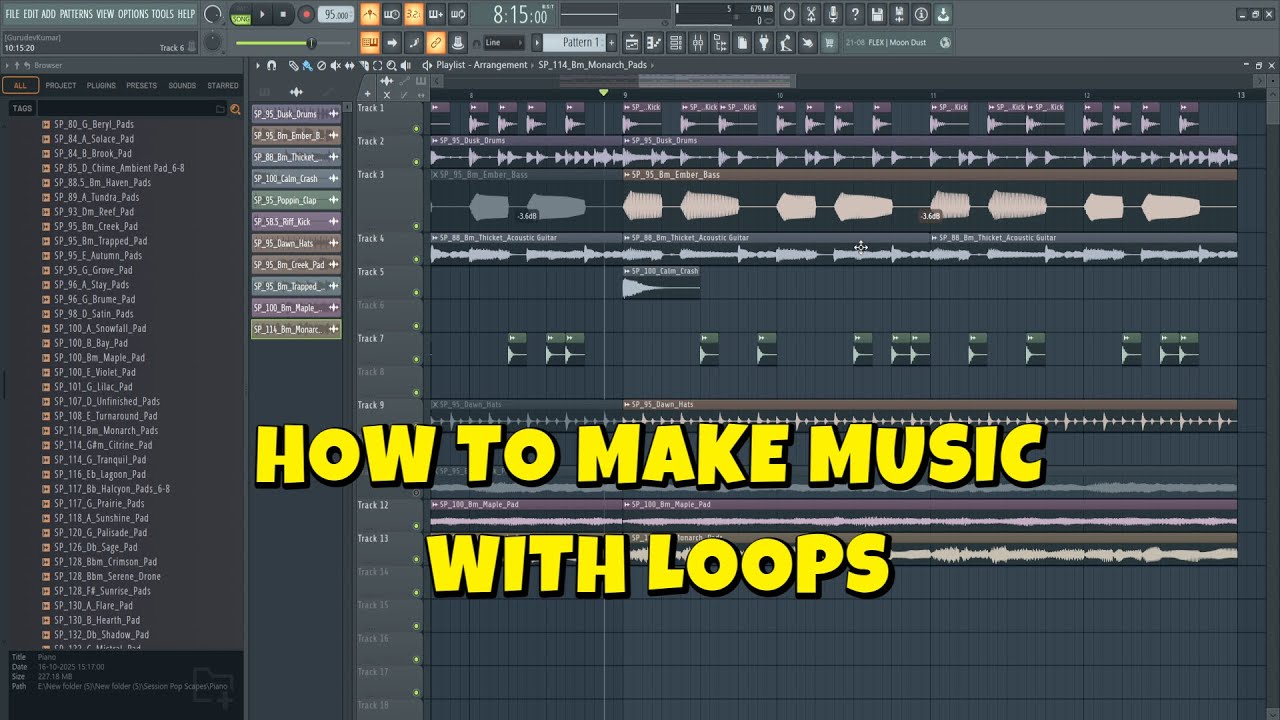Select SP_95_Dusk_Drums in the picker list
Viewport: 1280px width, 720px height.
(x=296, y=114)
